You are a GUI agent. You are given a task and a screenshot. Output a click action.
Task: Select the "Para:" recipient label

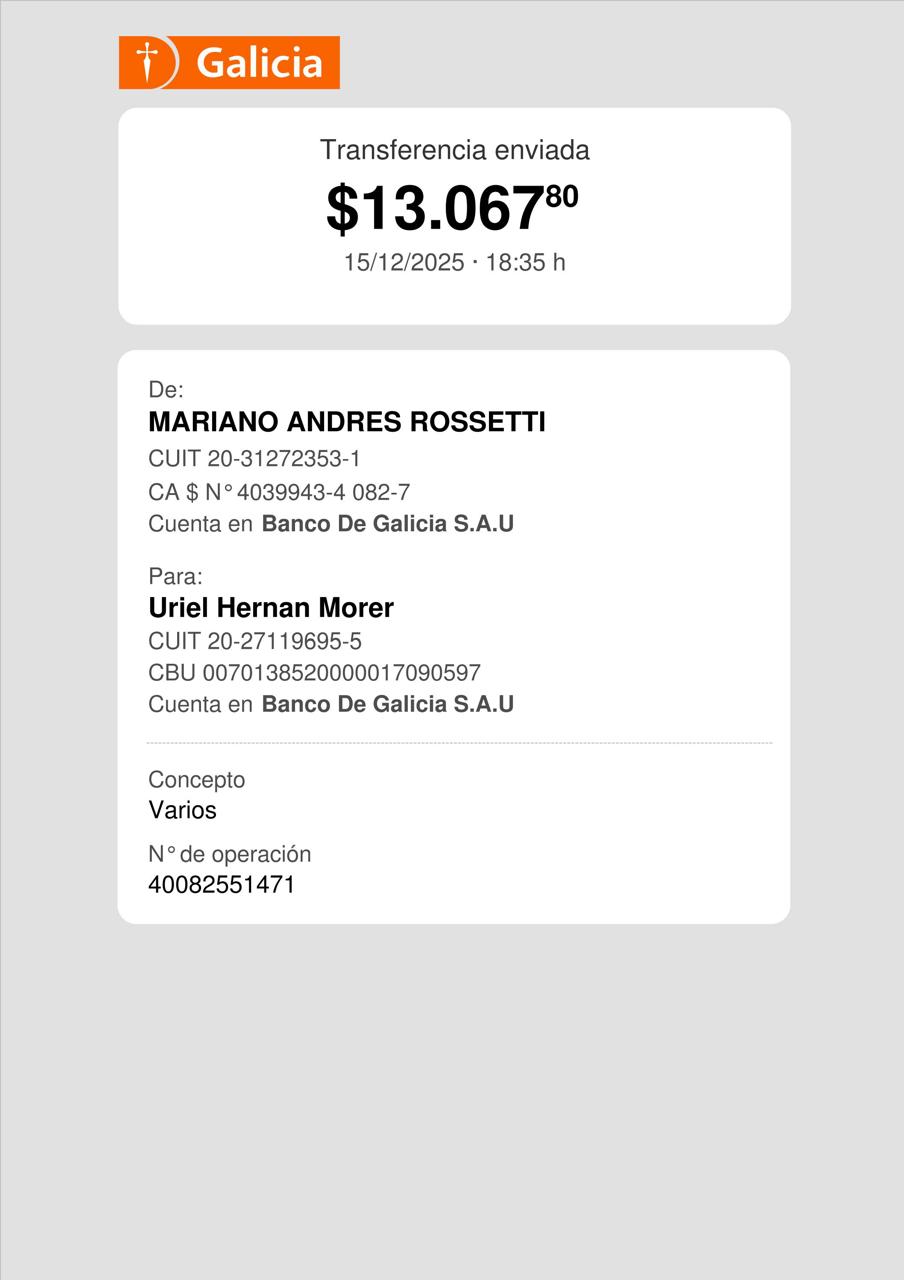(175, 577)
